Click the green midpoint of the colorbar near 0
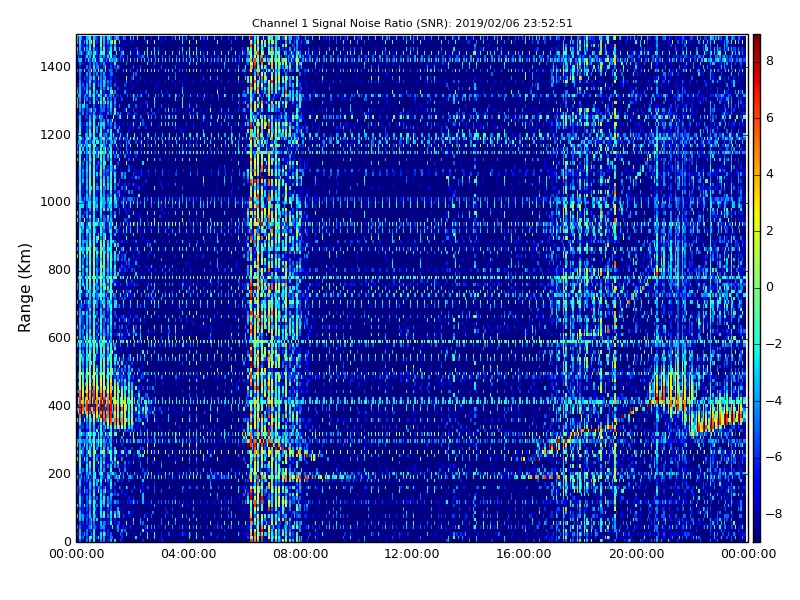Image resolution: width=800 pixels, height=600 pixels. point(757,287)
